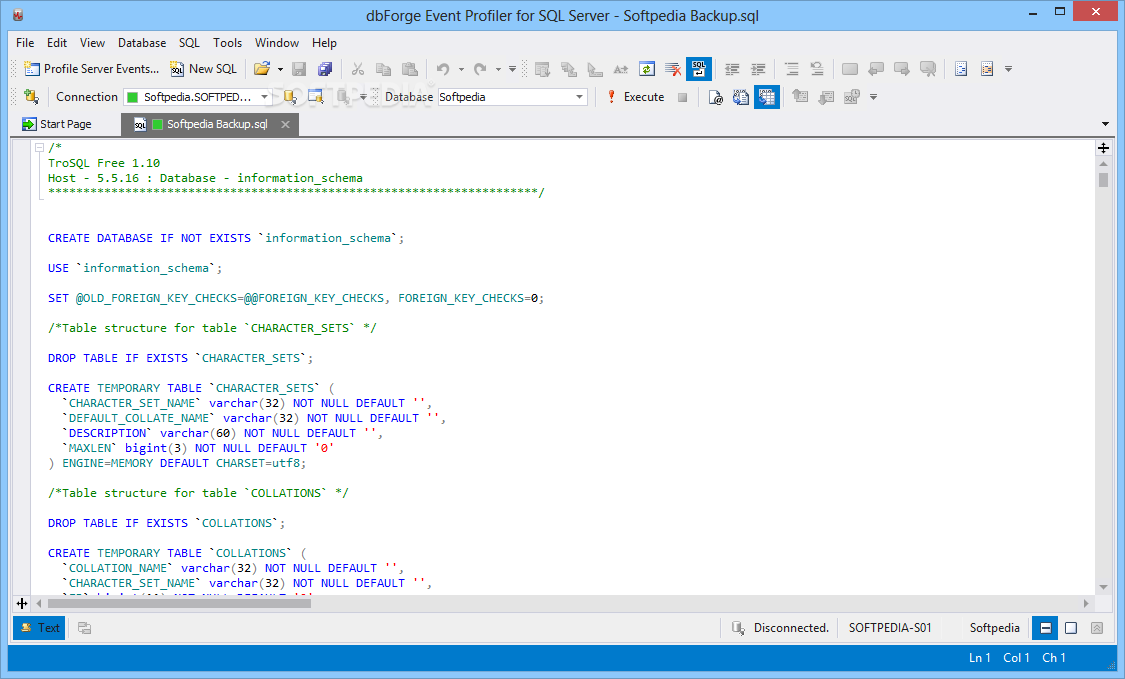Click the document outline icon with blue lines
The image size is (1125, 679).
point(961,69)
